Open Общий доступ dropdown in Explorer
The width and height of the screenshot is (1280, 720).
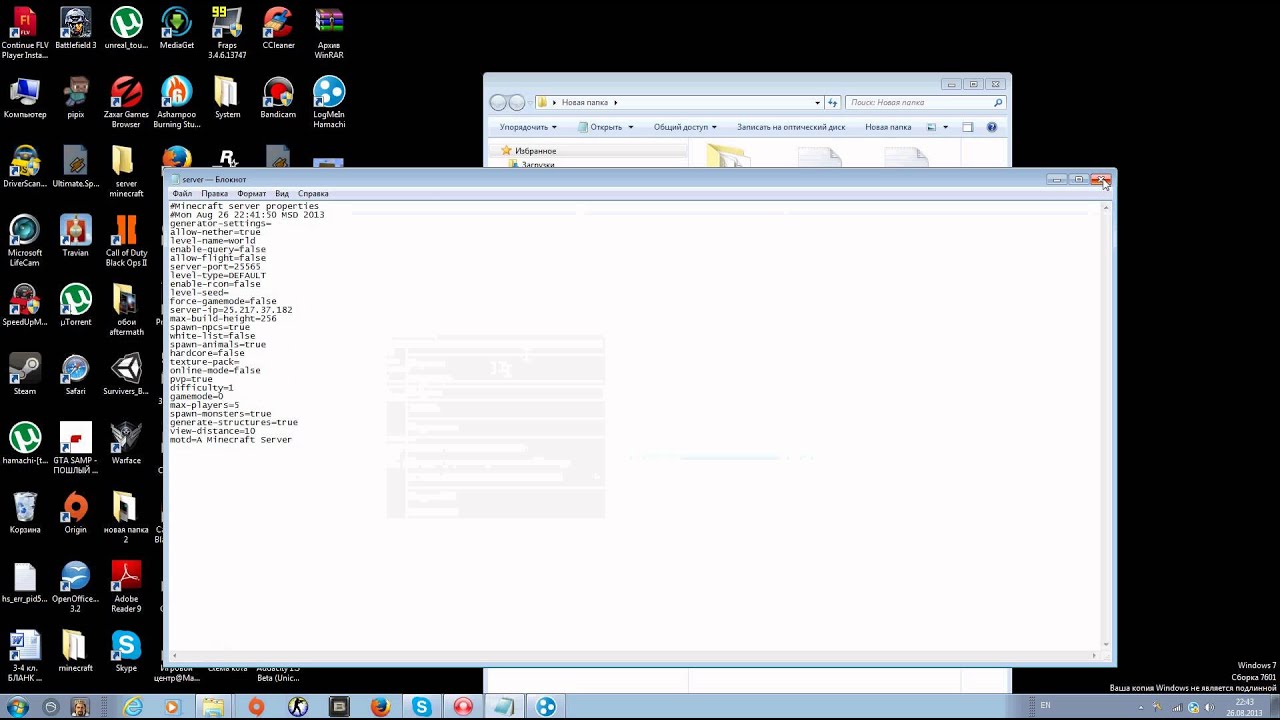pyautogui.click(x=685, y=127)
